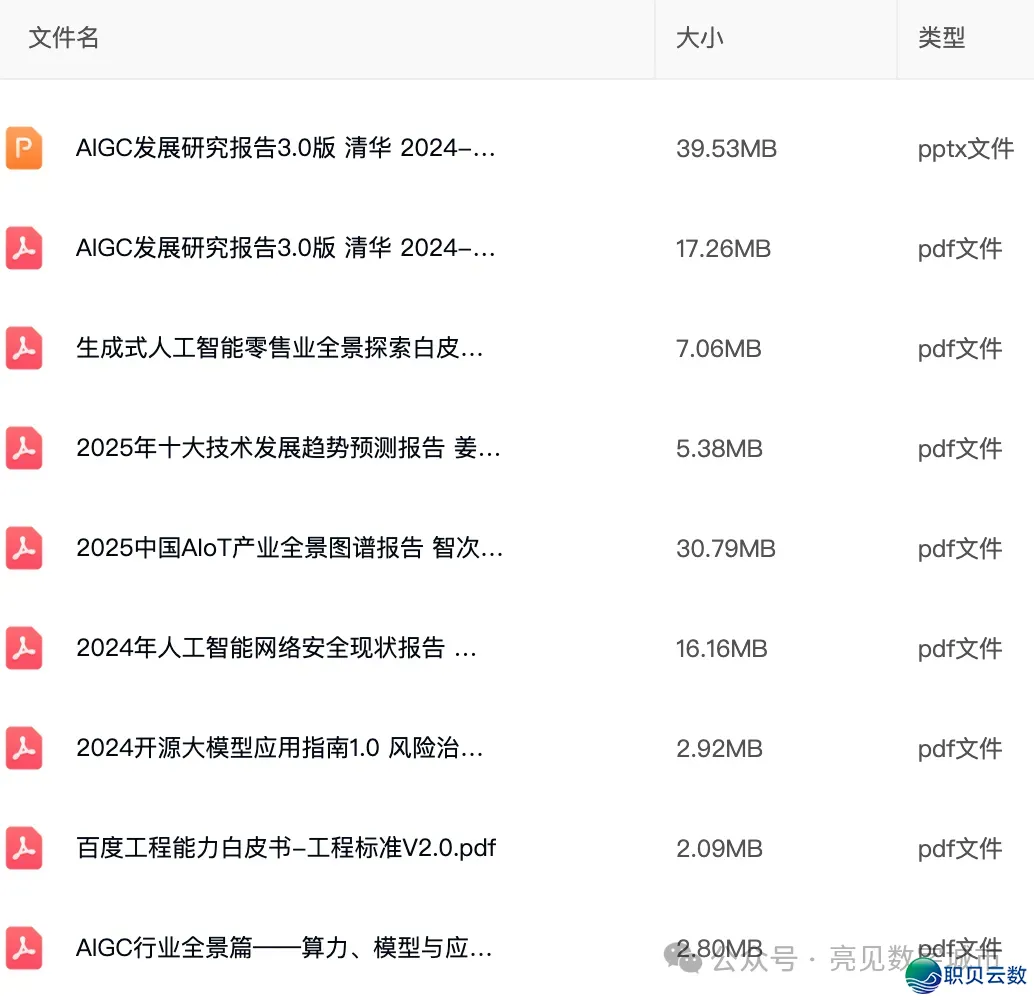The height and width of the screenshot is (1000, 1034).
Task: Open file name 2024年人工智能网络安全现状报告
Action: tap(276, 648)
